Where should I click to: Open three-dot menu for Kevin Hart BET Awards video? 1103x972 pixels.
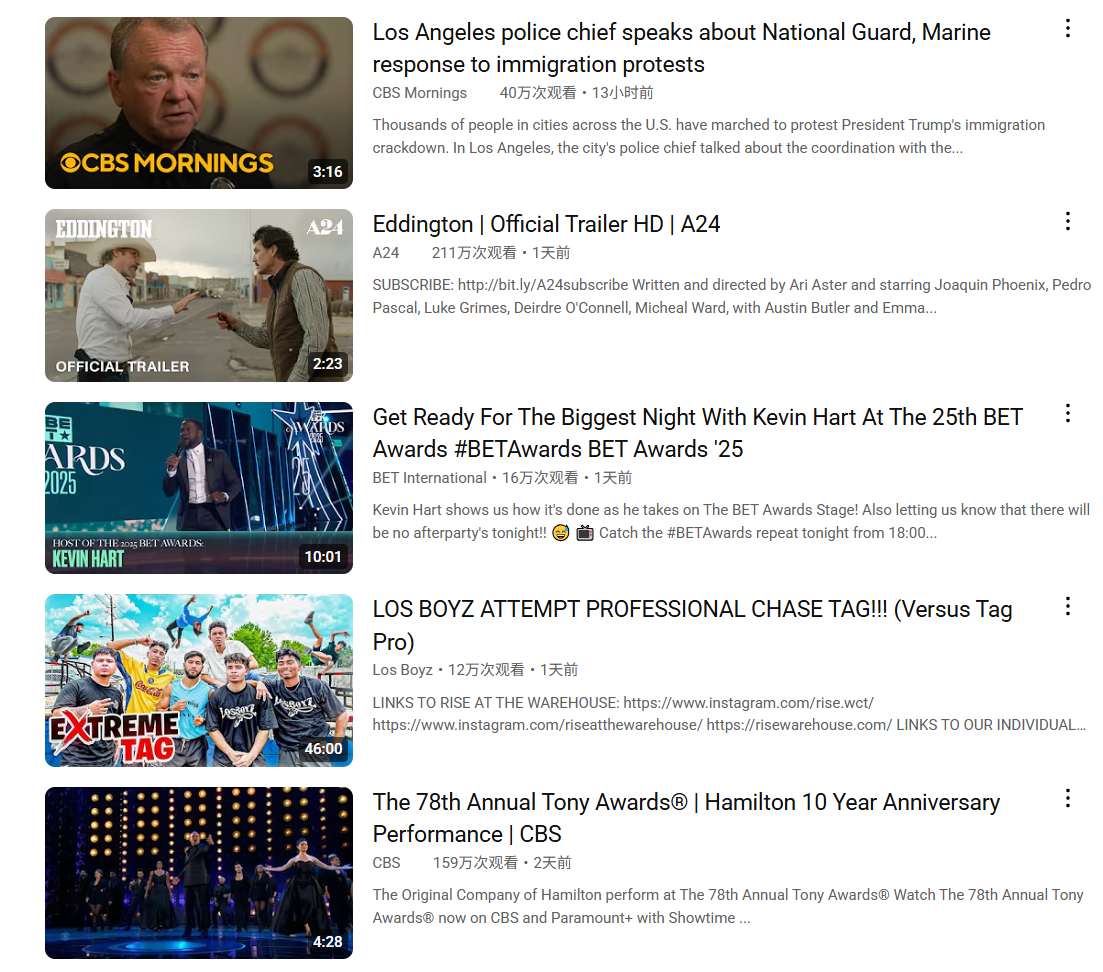[1067, 414]
